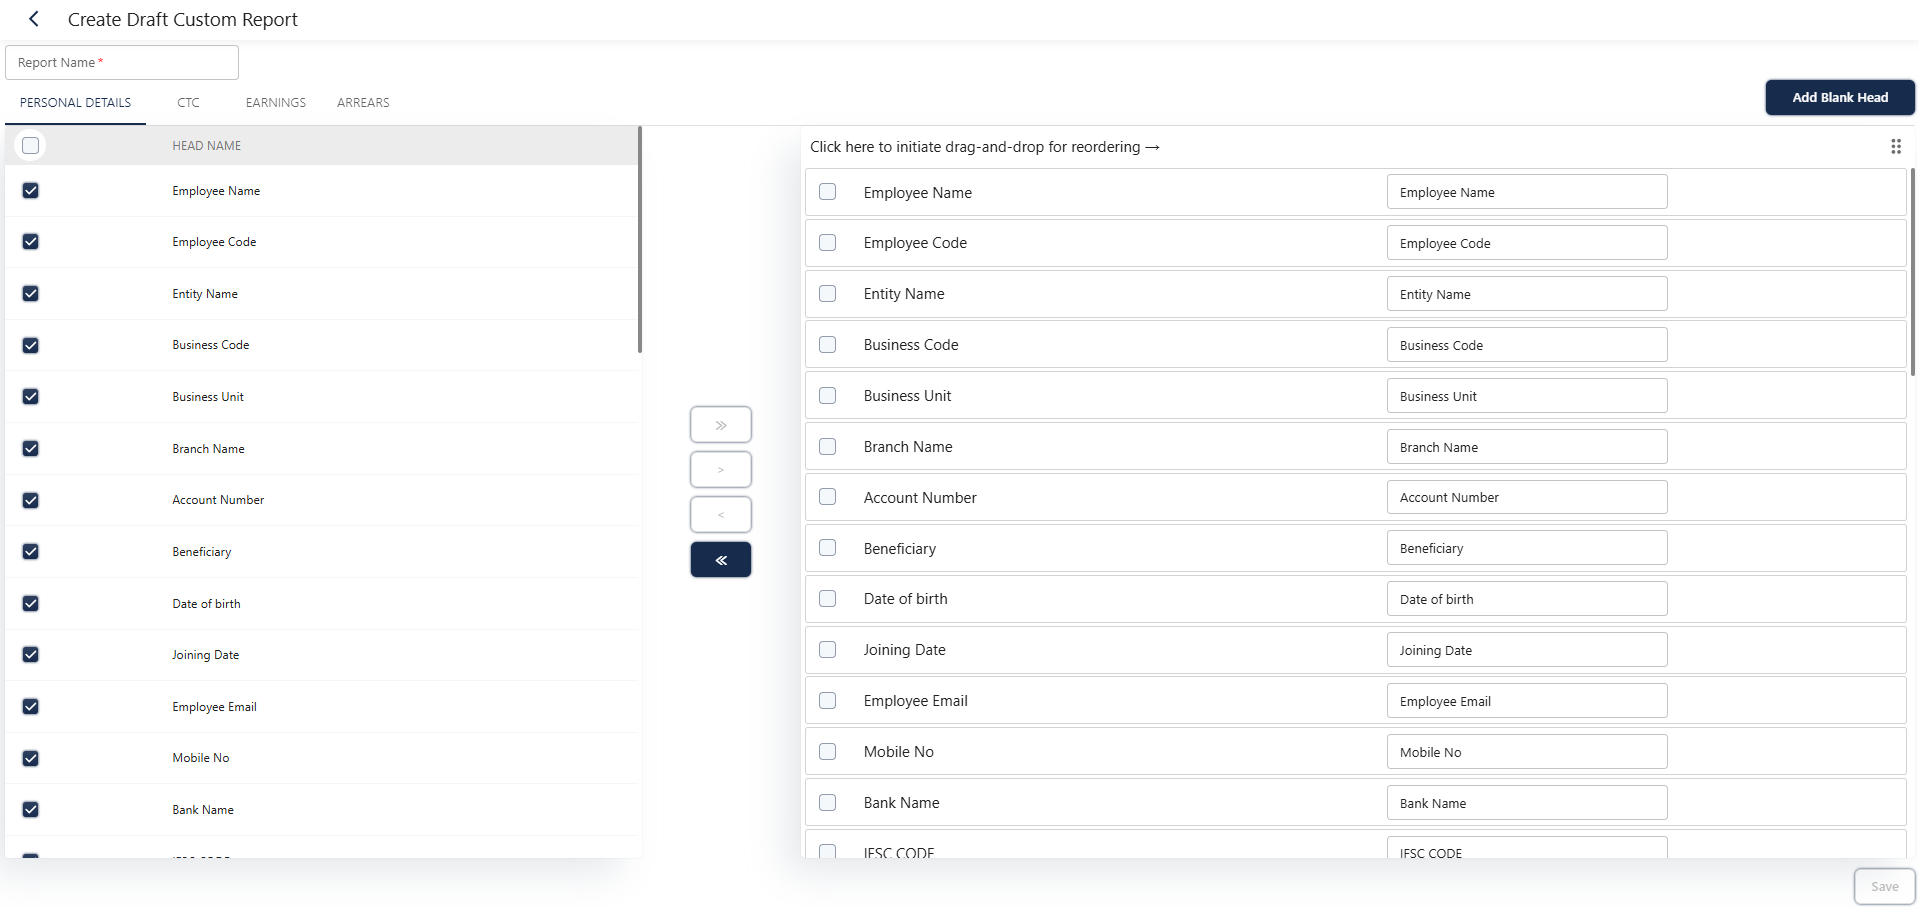This screenshot has height=907, width=1919.
Task: Edit the Account Number display label field
Action: tap(1527, 497)
